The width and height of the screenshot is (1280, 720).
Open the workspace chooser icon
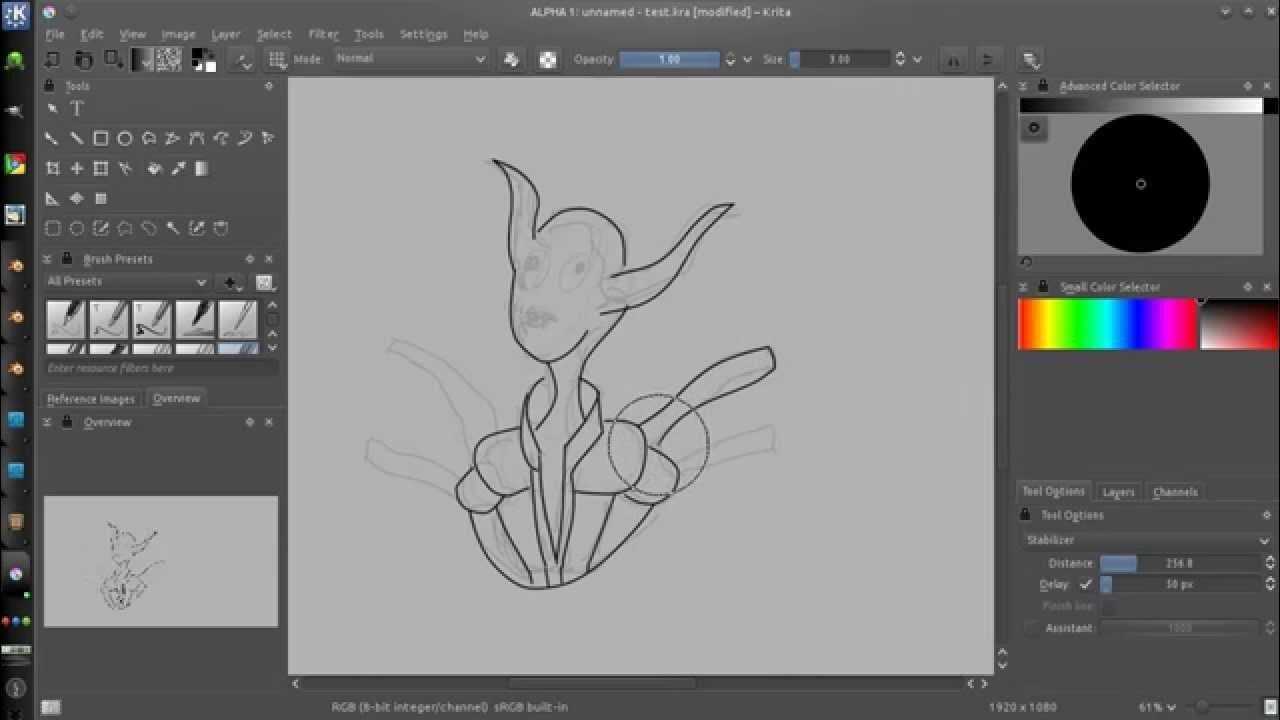tap(1031, 60)
